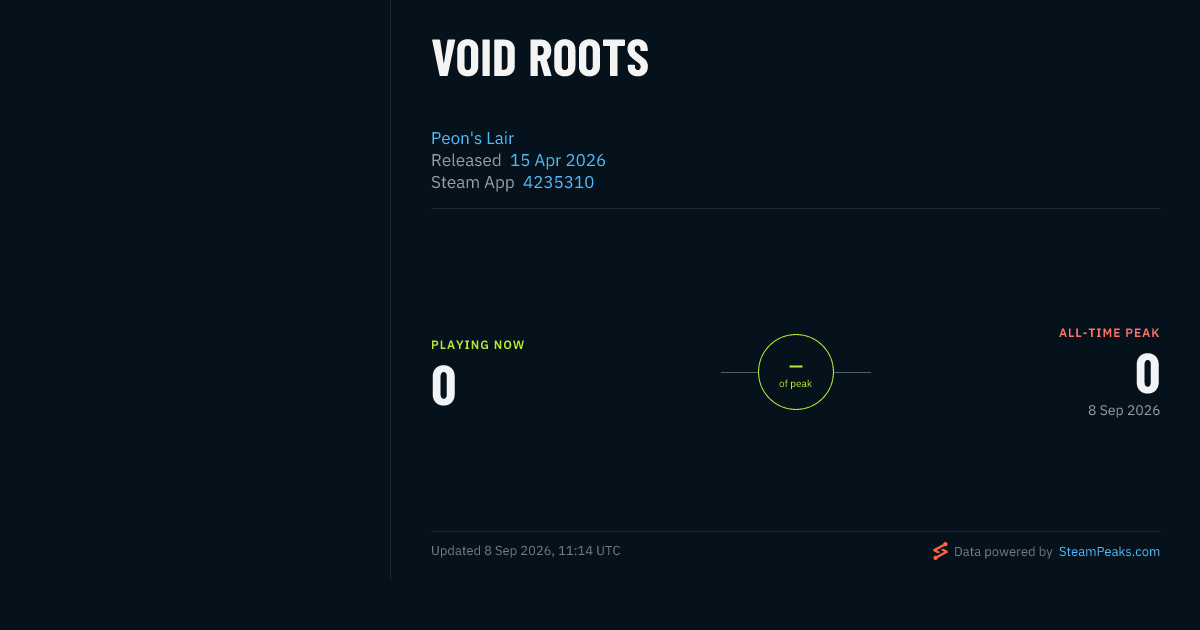Click the Updated 11:14 UTC timestamp
This screenshot has width=1200, height=630.
point(526,551)
